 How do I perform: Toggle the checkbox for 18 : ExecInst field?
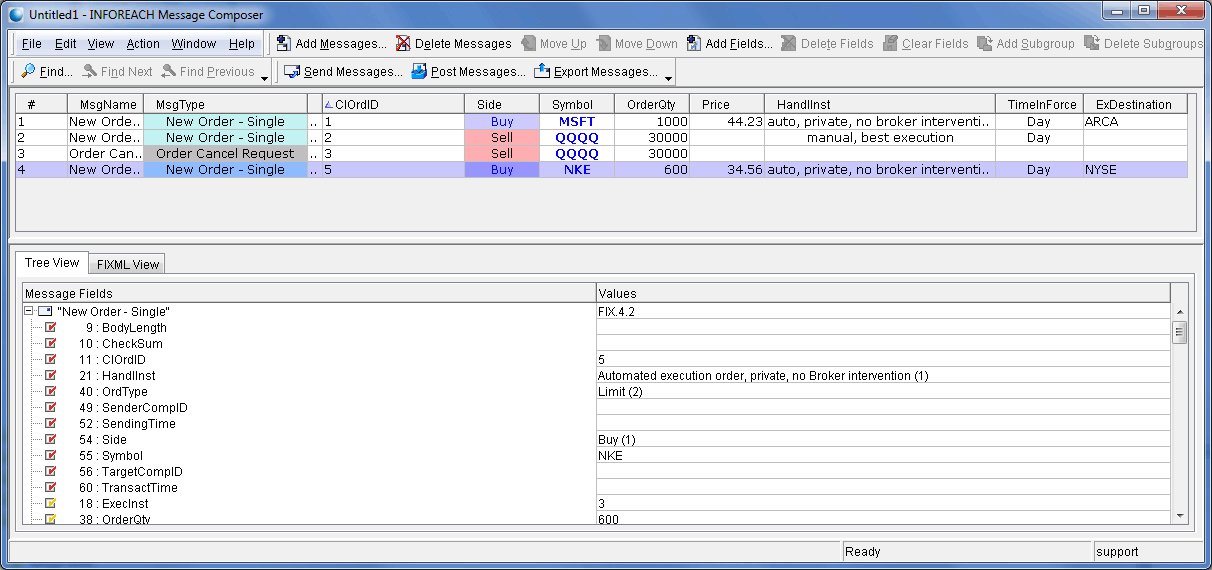pyautogui.click(x=51, y=504)
